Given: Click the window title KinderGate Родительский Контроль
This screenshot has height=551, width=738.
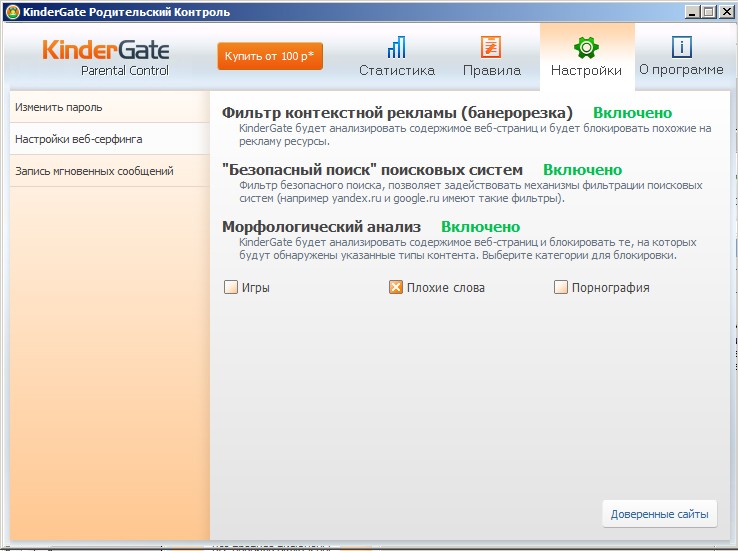Looking at the screenshot, I should (127, 12).
